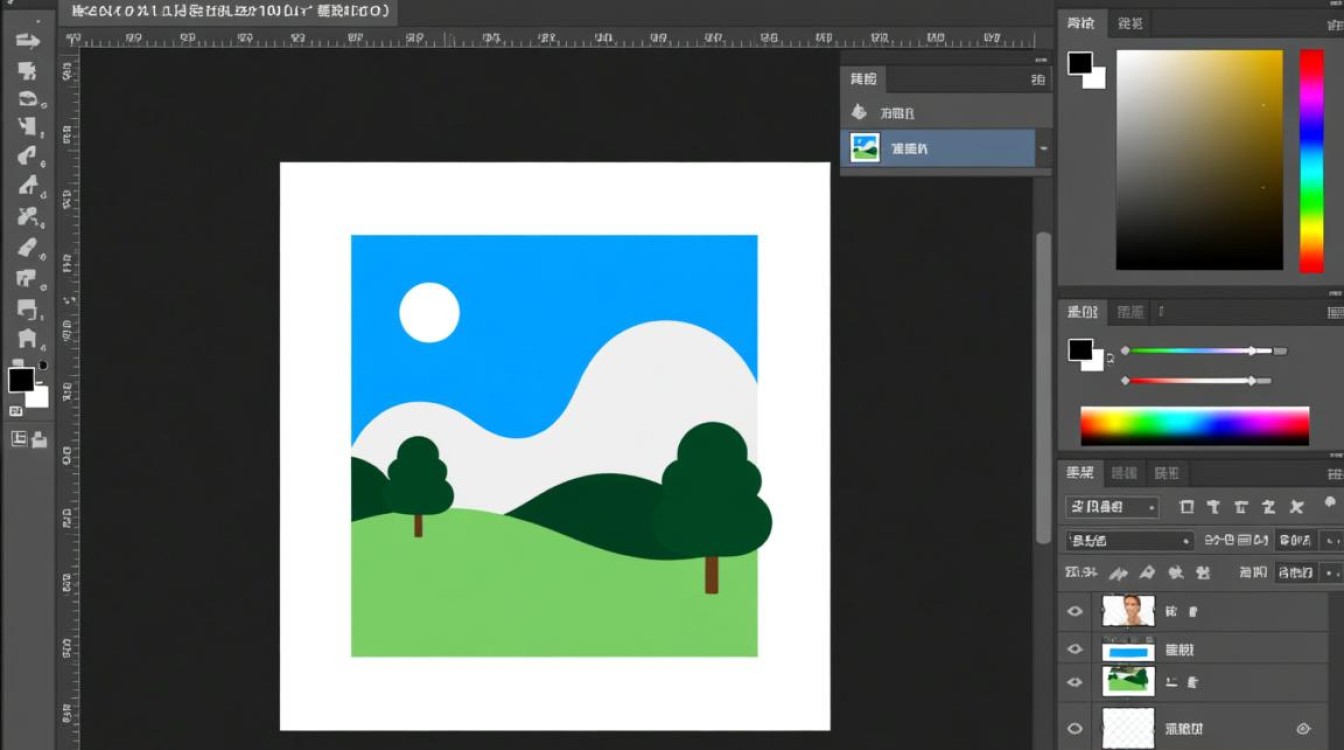Click the square filter icon in layers panel
Screen dimensions: 1344x750
pyautogui.click(x=1187, y=507)
